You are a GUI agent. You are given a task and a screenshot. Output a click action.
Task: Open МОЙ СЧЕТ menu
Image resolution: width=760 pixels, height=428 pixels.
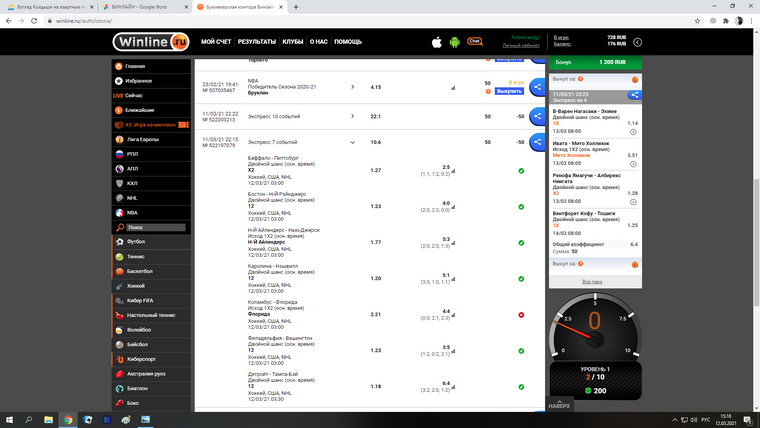216,42
